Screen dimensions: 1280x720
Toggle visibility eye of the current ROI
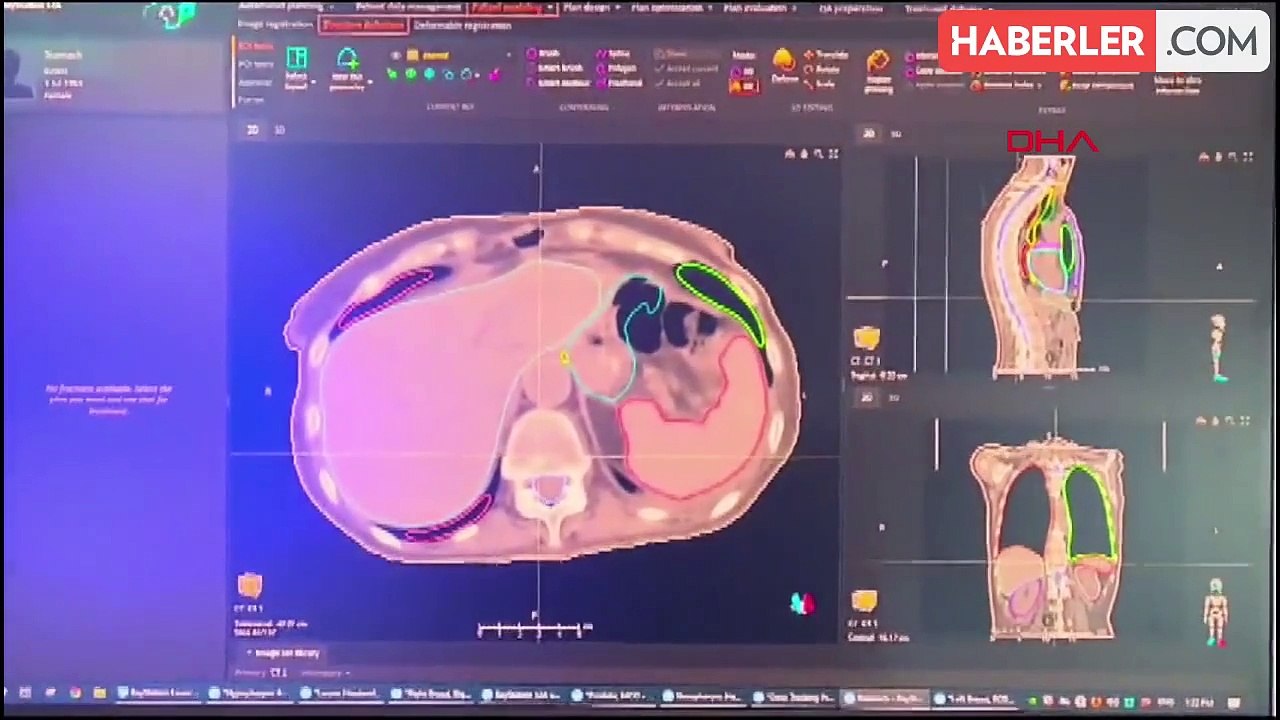pyautogui.click(x=397, y=56)
